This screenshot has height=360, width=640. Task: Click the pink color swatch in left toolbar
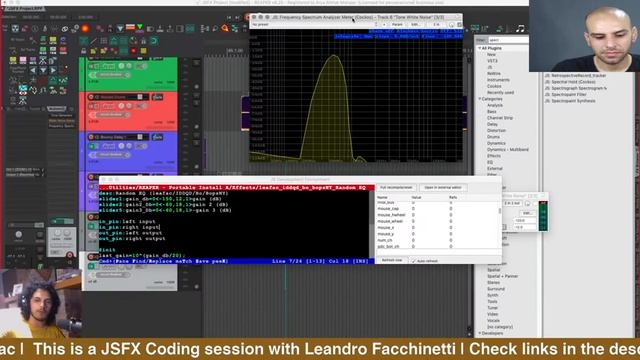(23, 60)
